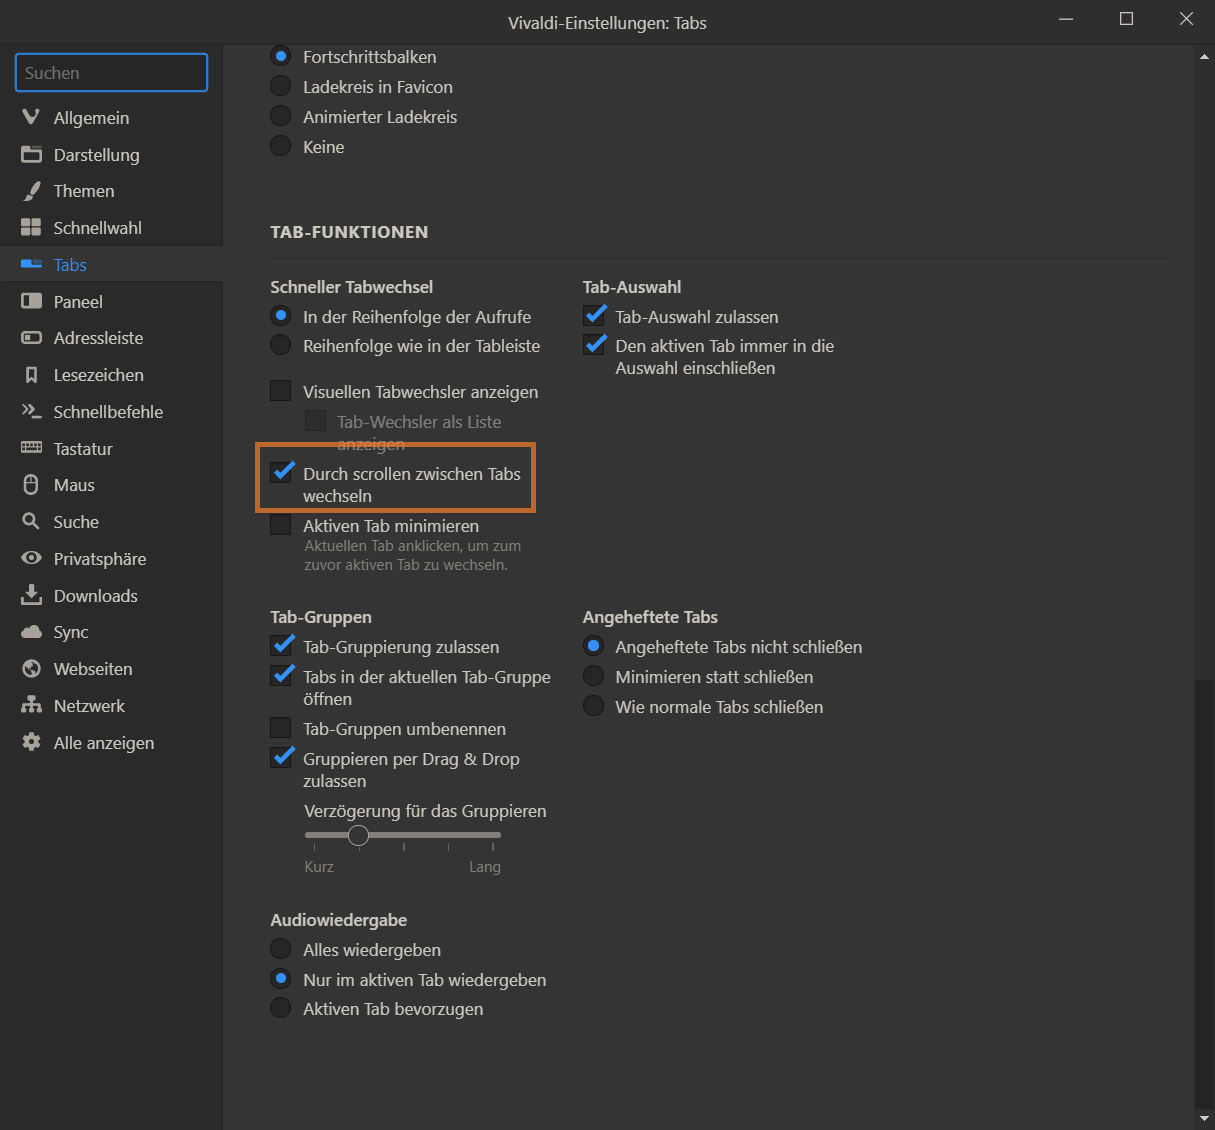Click the Suchen search field
The width and height of the screenshot is (1215, 1130).
tap(111, 73)
